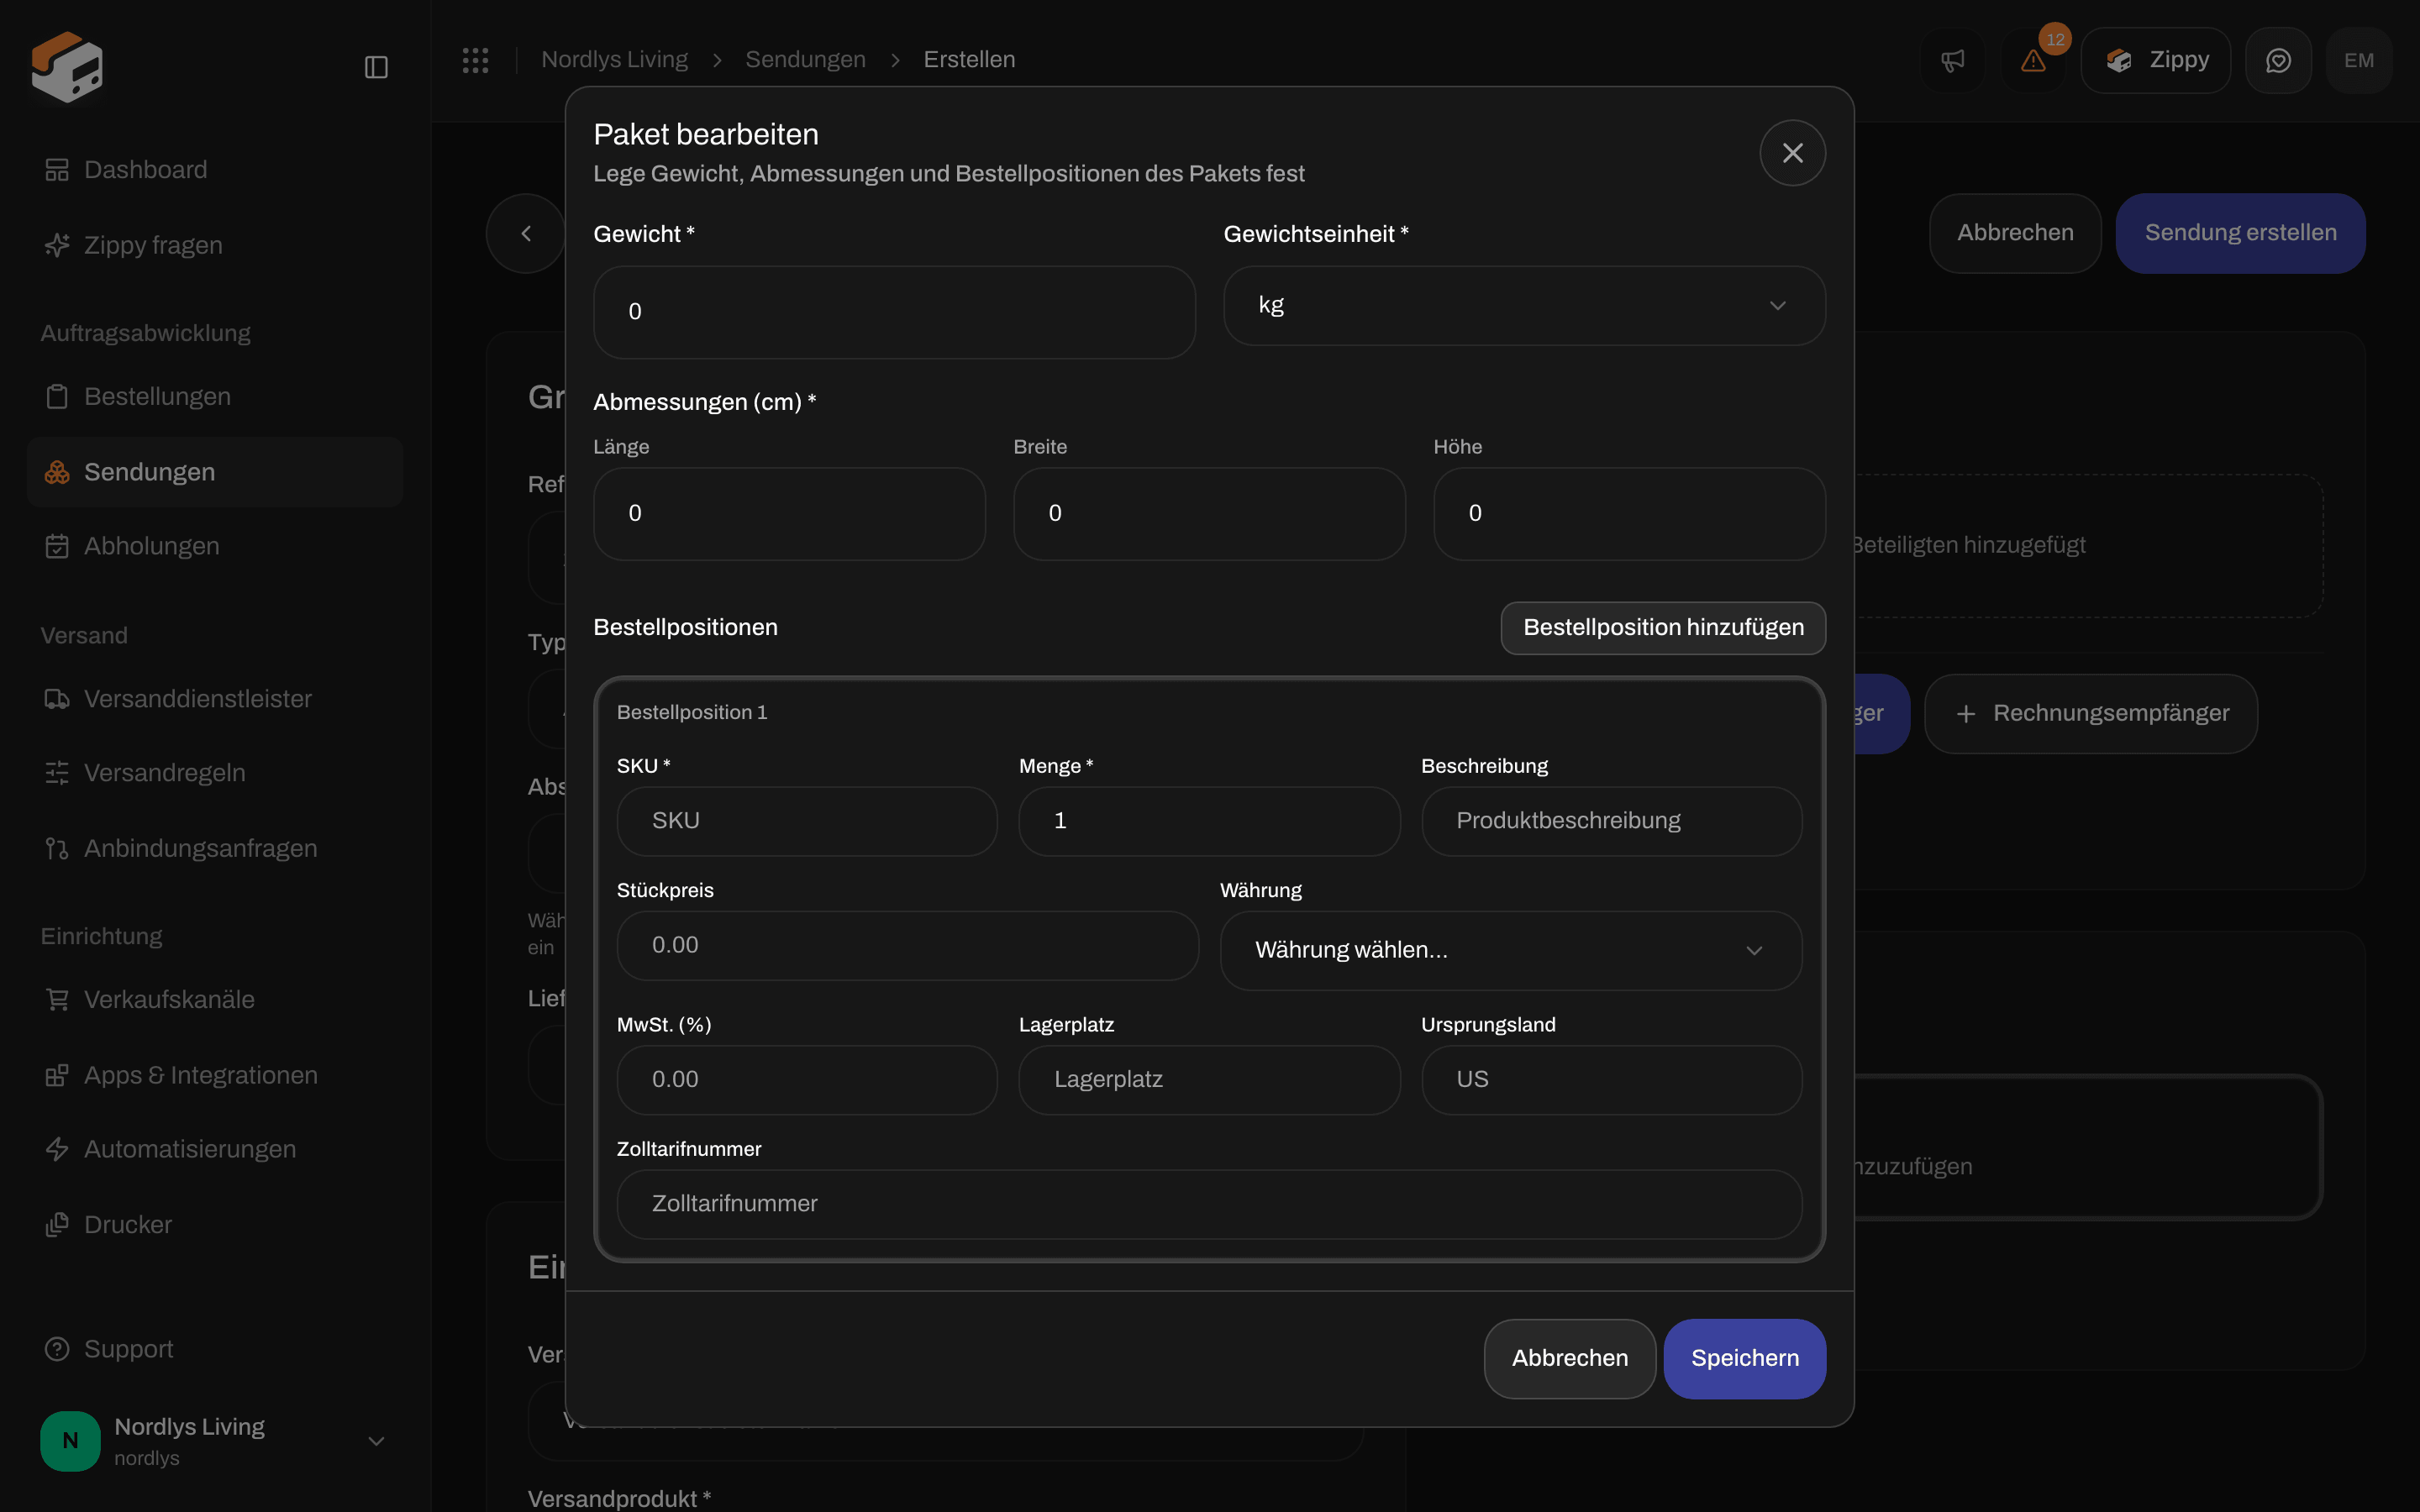Click Speichern in the dialog

coord(1744,1358)
